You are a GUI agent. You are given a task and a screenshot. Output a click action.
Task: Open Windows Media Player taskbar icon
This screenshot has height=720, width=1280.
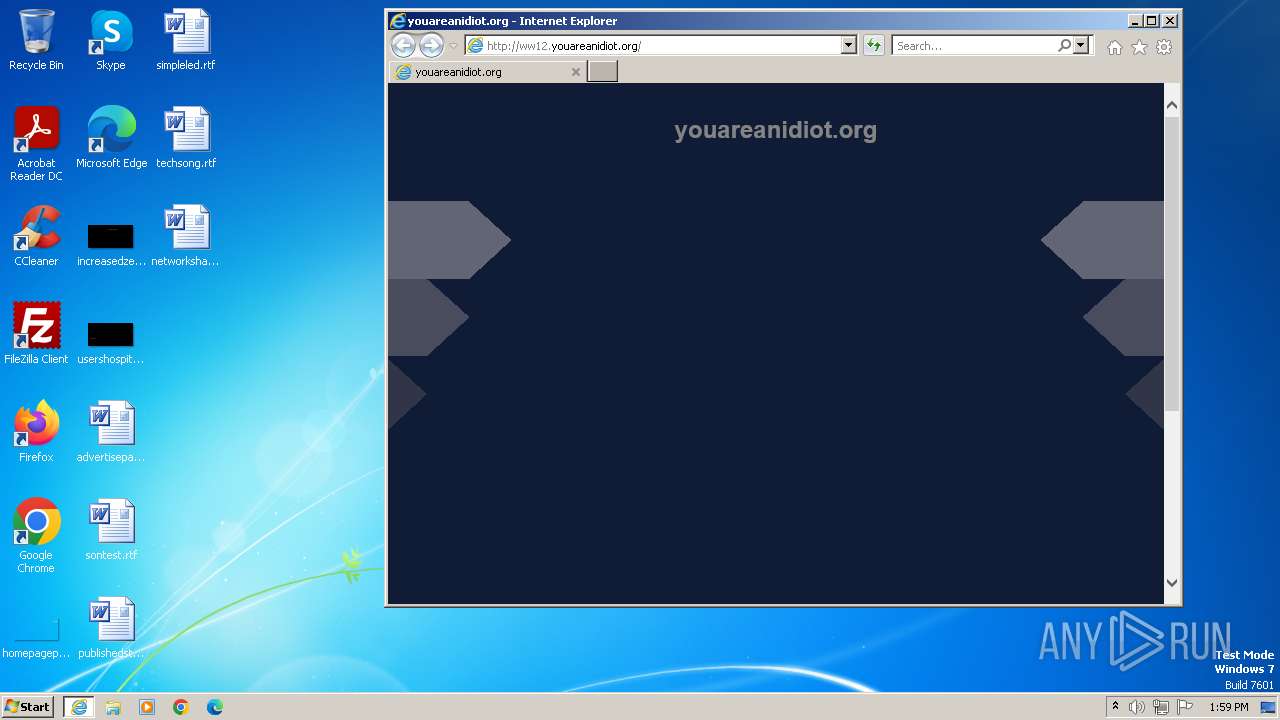click(147, 707)
